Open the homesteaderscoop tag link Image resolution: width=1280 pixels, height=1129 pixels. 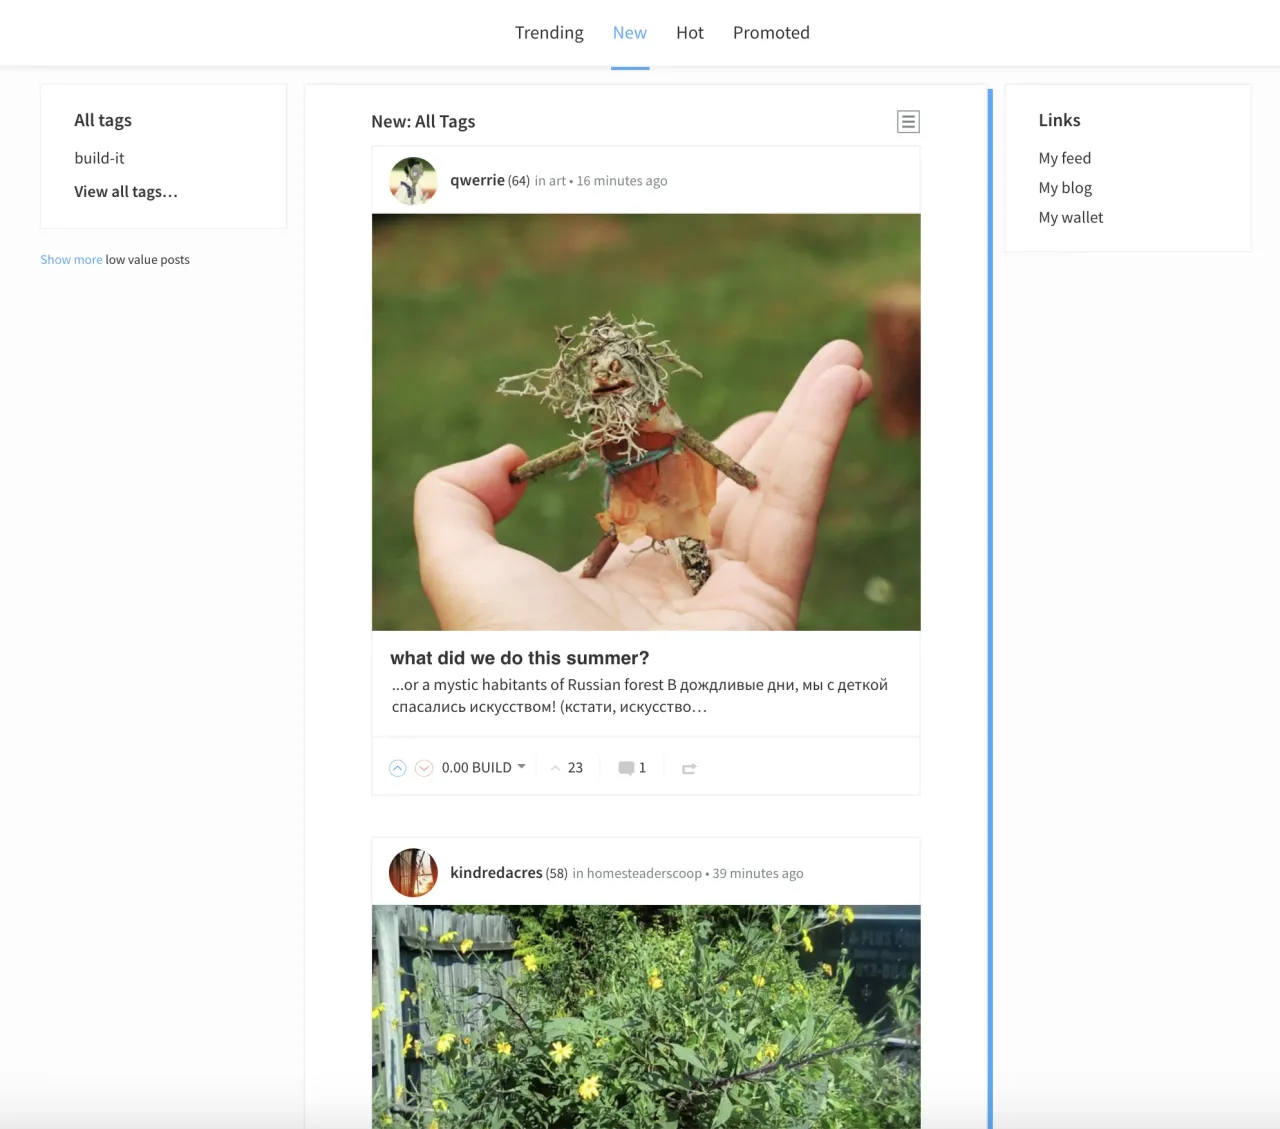coord(644,873)
